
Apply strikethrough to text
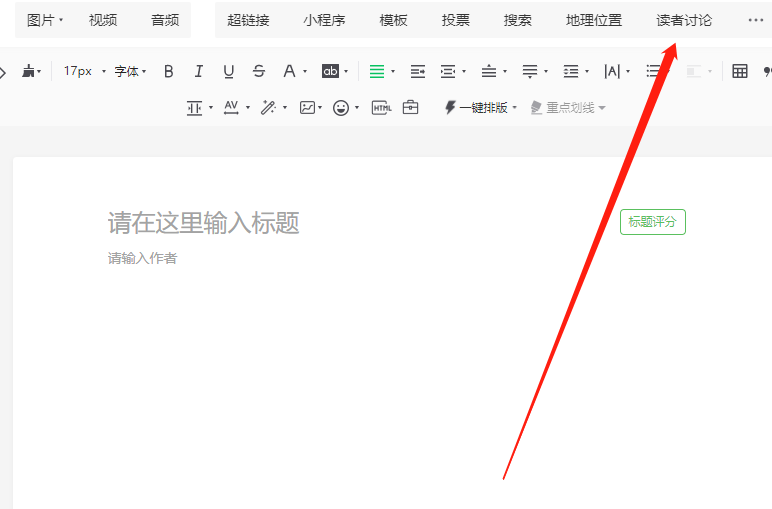click(x=259, y=71)
